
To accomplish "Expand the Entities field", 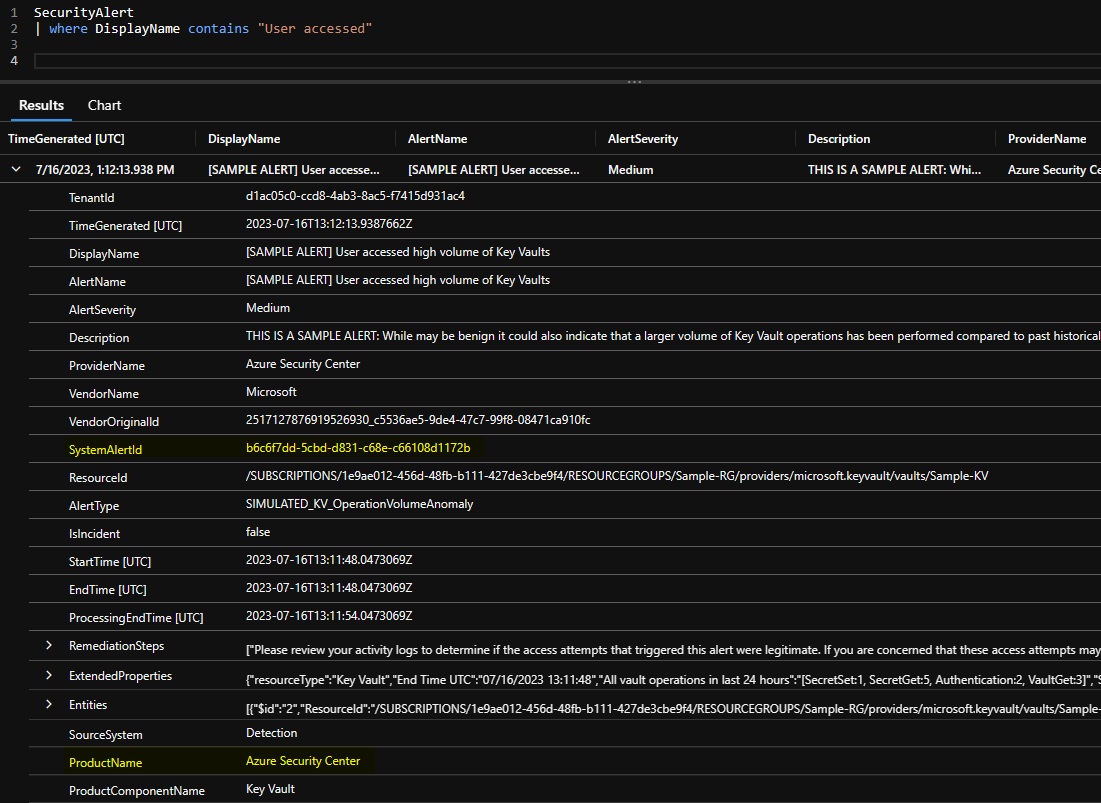I will coord(48,704).
